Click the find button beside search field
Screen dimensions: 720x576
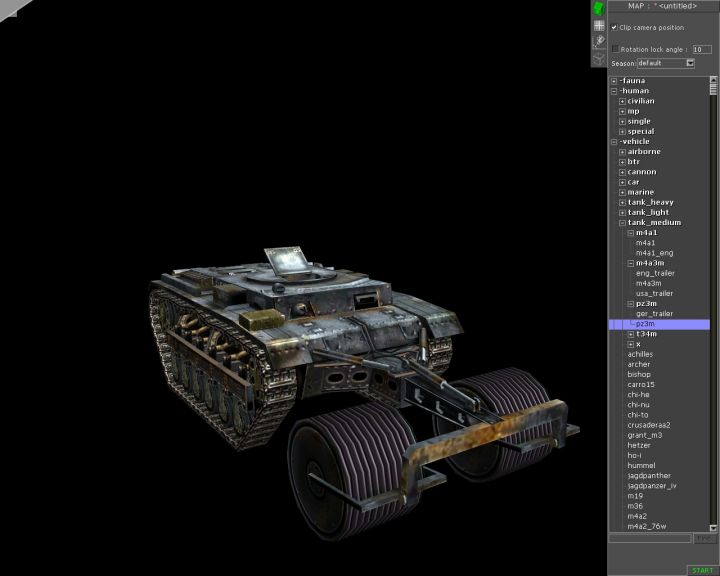(x=705, y=538)
